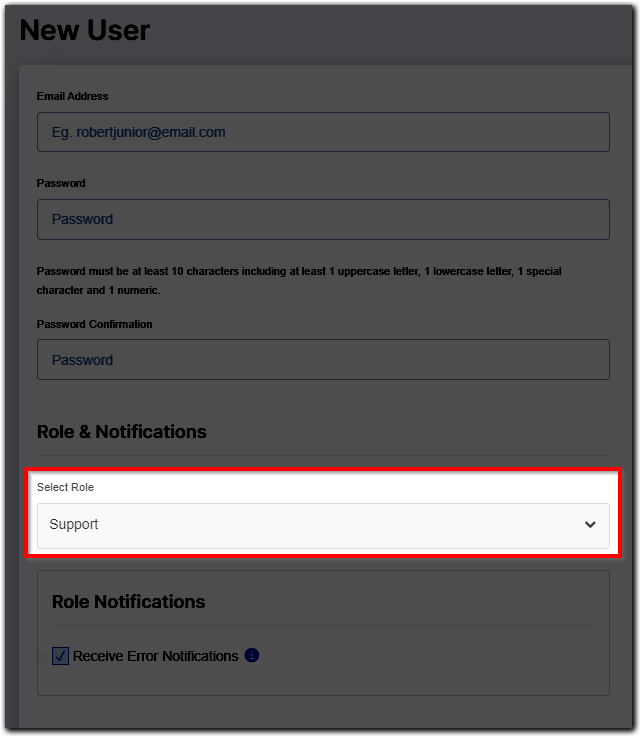Image resolution: width=641 pixels, height=737 pixels.
Task: Click the Password Confirmation field label
Action: click(95, 324)
